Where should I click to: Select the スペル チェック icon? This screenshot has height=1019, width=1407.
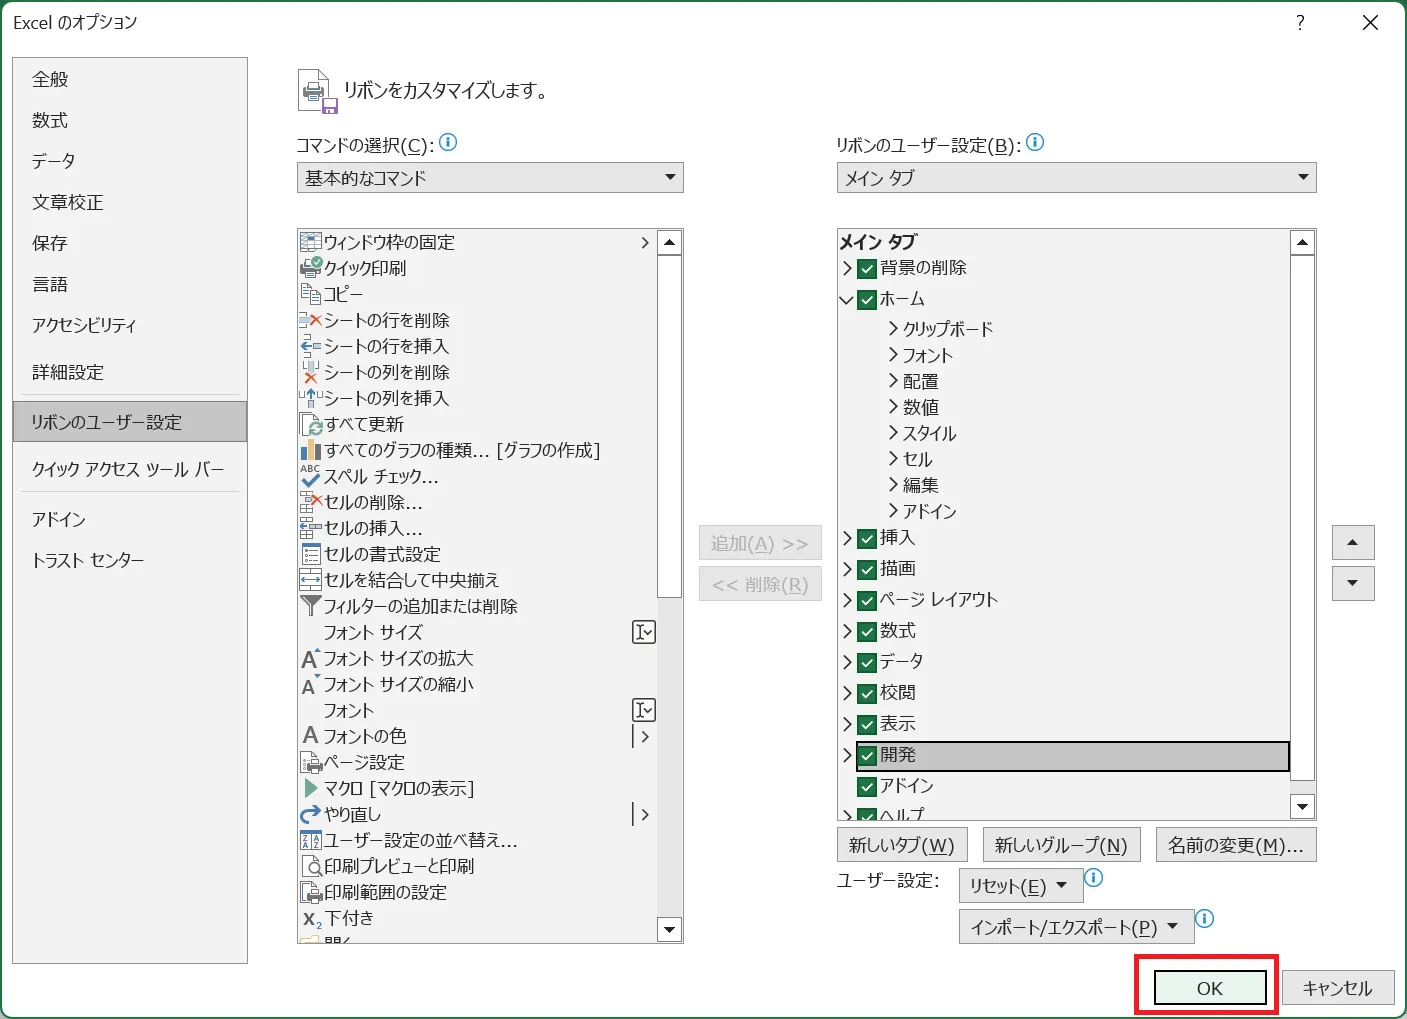pos(311,476)
